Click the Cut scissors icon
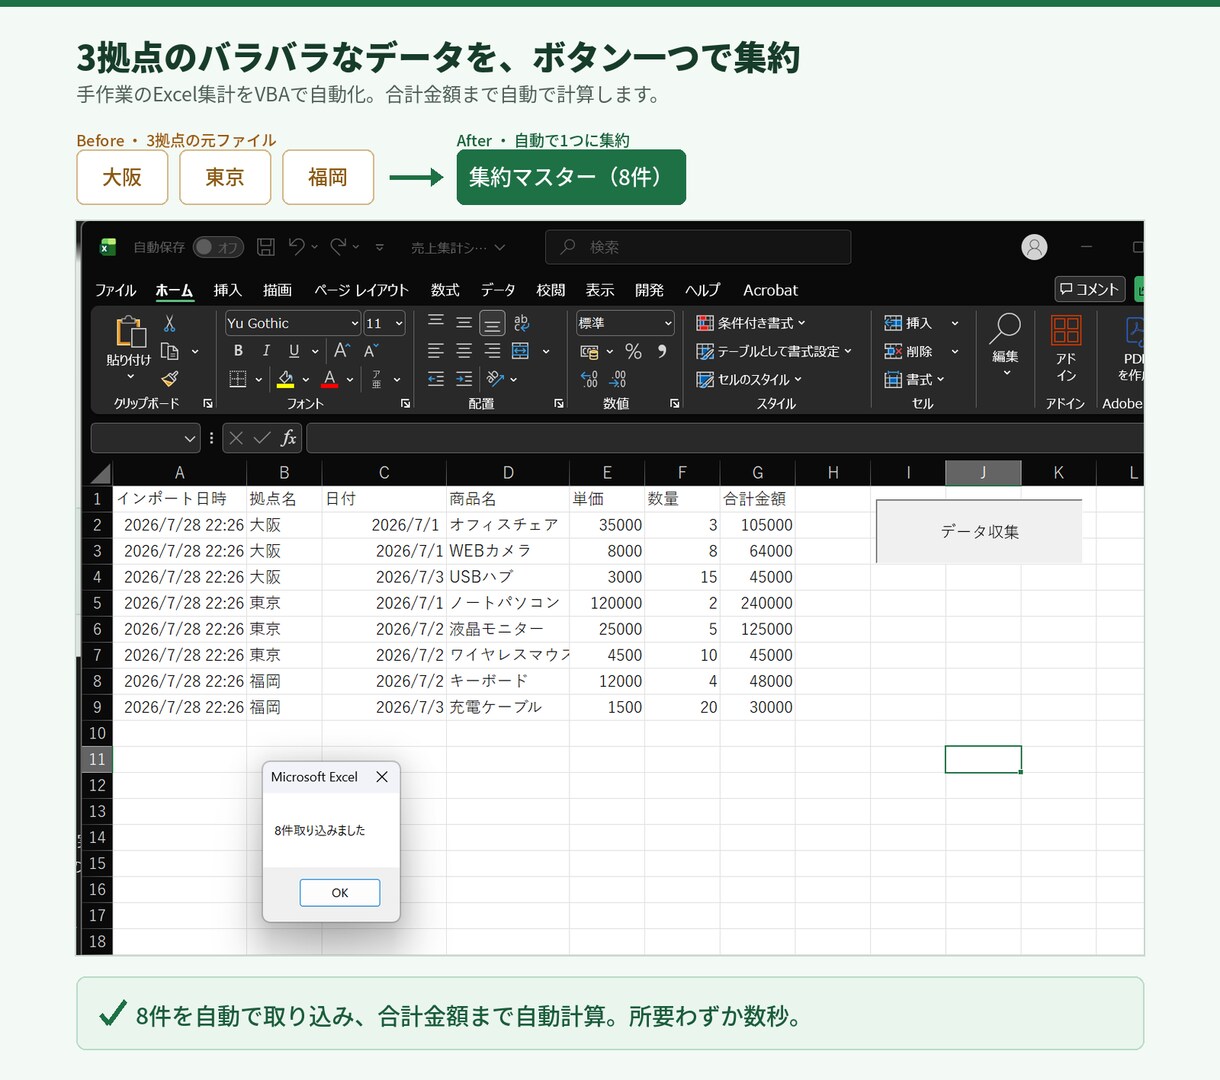1220x1080 pixels. [169, 323]
